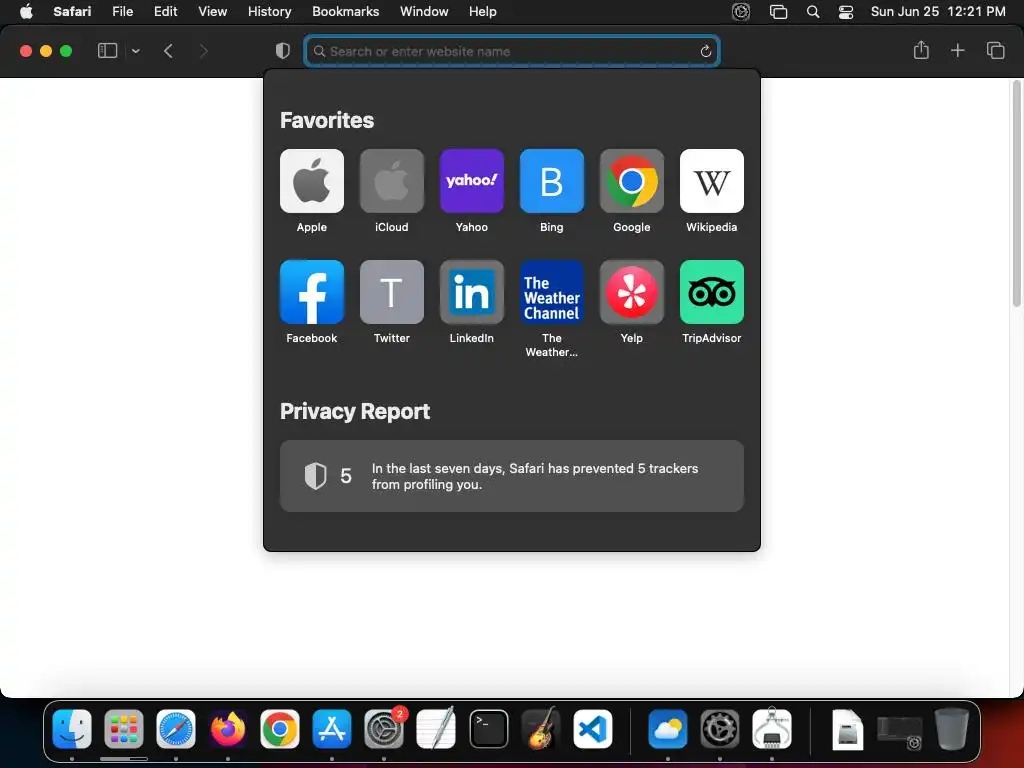Open GarageBand from the Dock

click(541, 729)
